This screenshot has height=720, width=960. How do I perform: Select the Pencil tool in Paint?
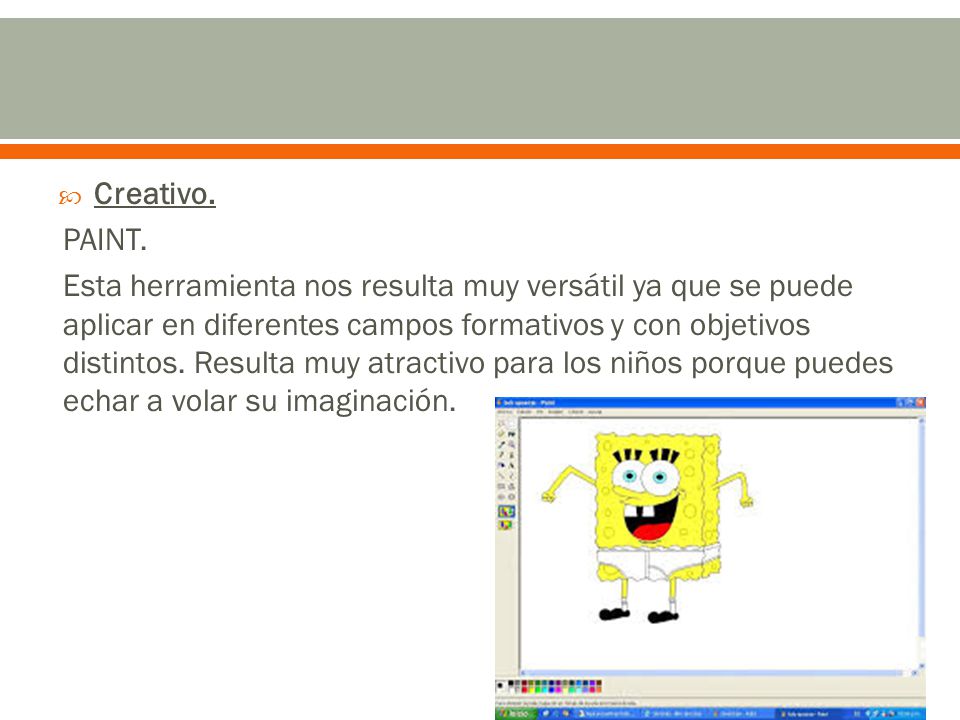[501, 455]
